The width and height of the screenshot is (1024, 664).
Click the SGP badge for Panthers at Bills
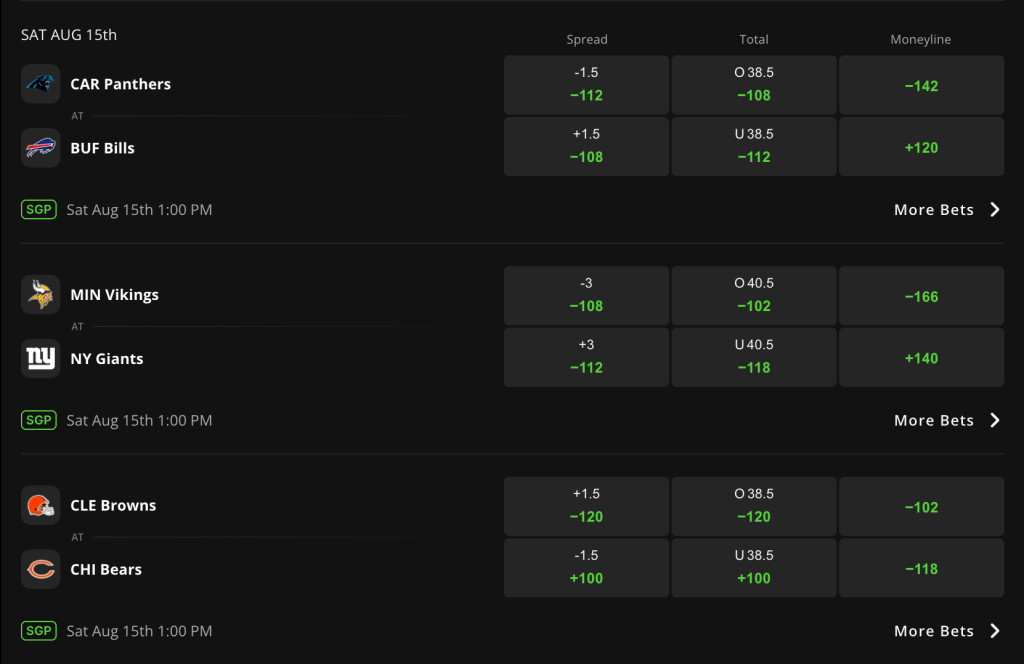point(39,210)
